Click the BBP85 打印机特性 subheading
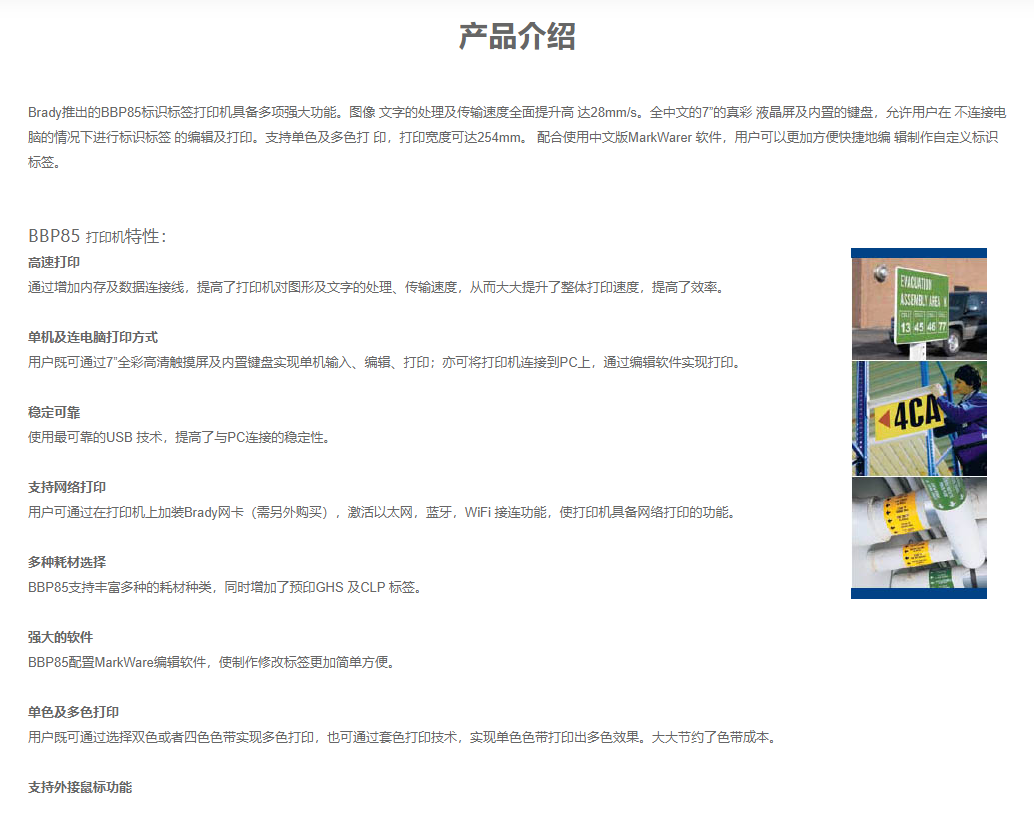 [97, 236]
